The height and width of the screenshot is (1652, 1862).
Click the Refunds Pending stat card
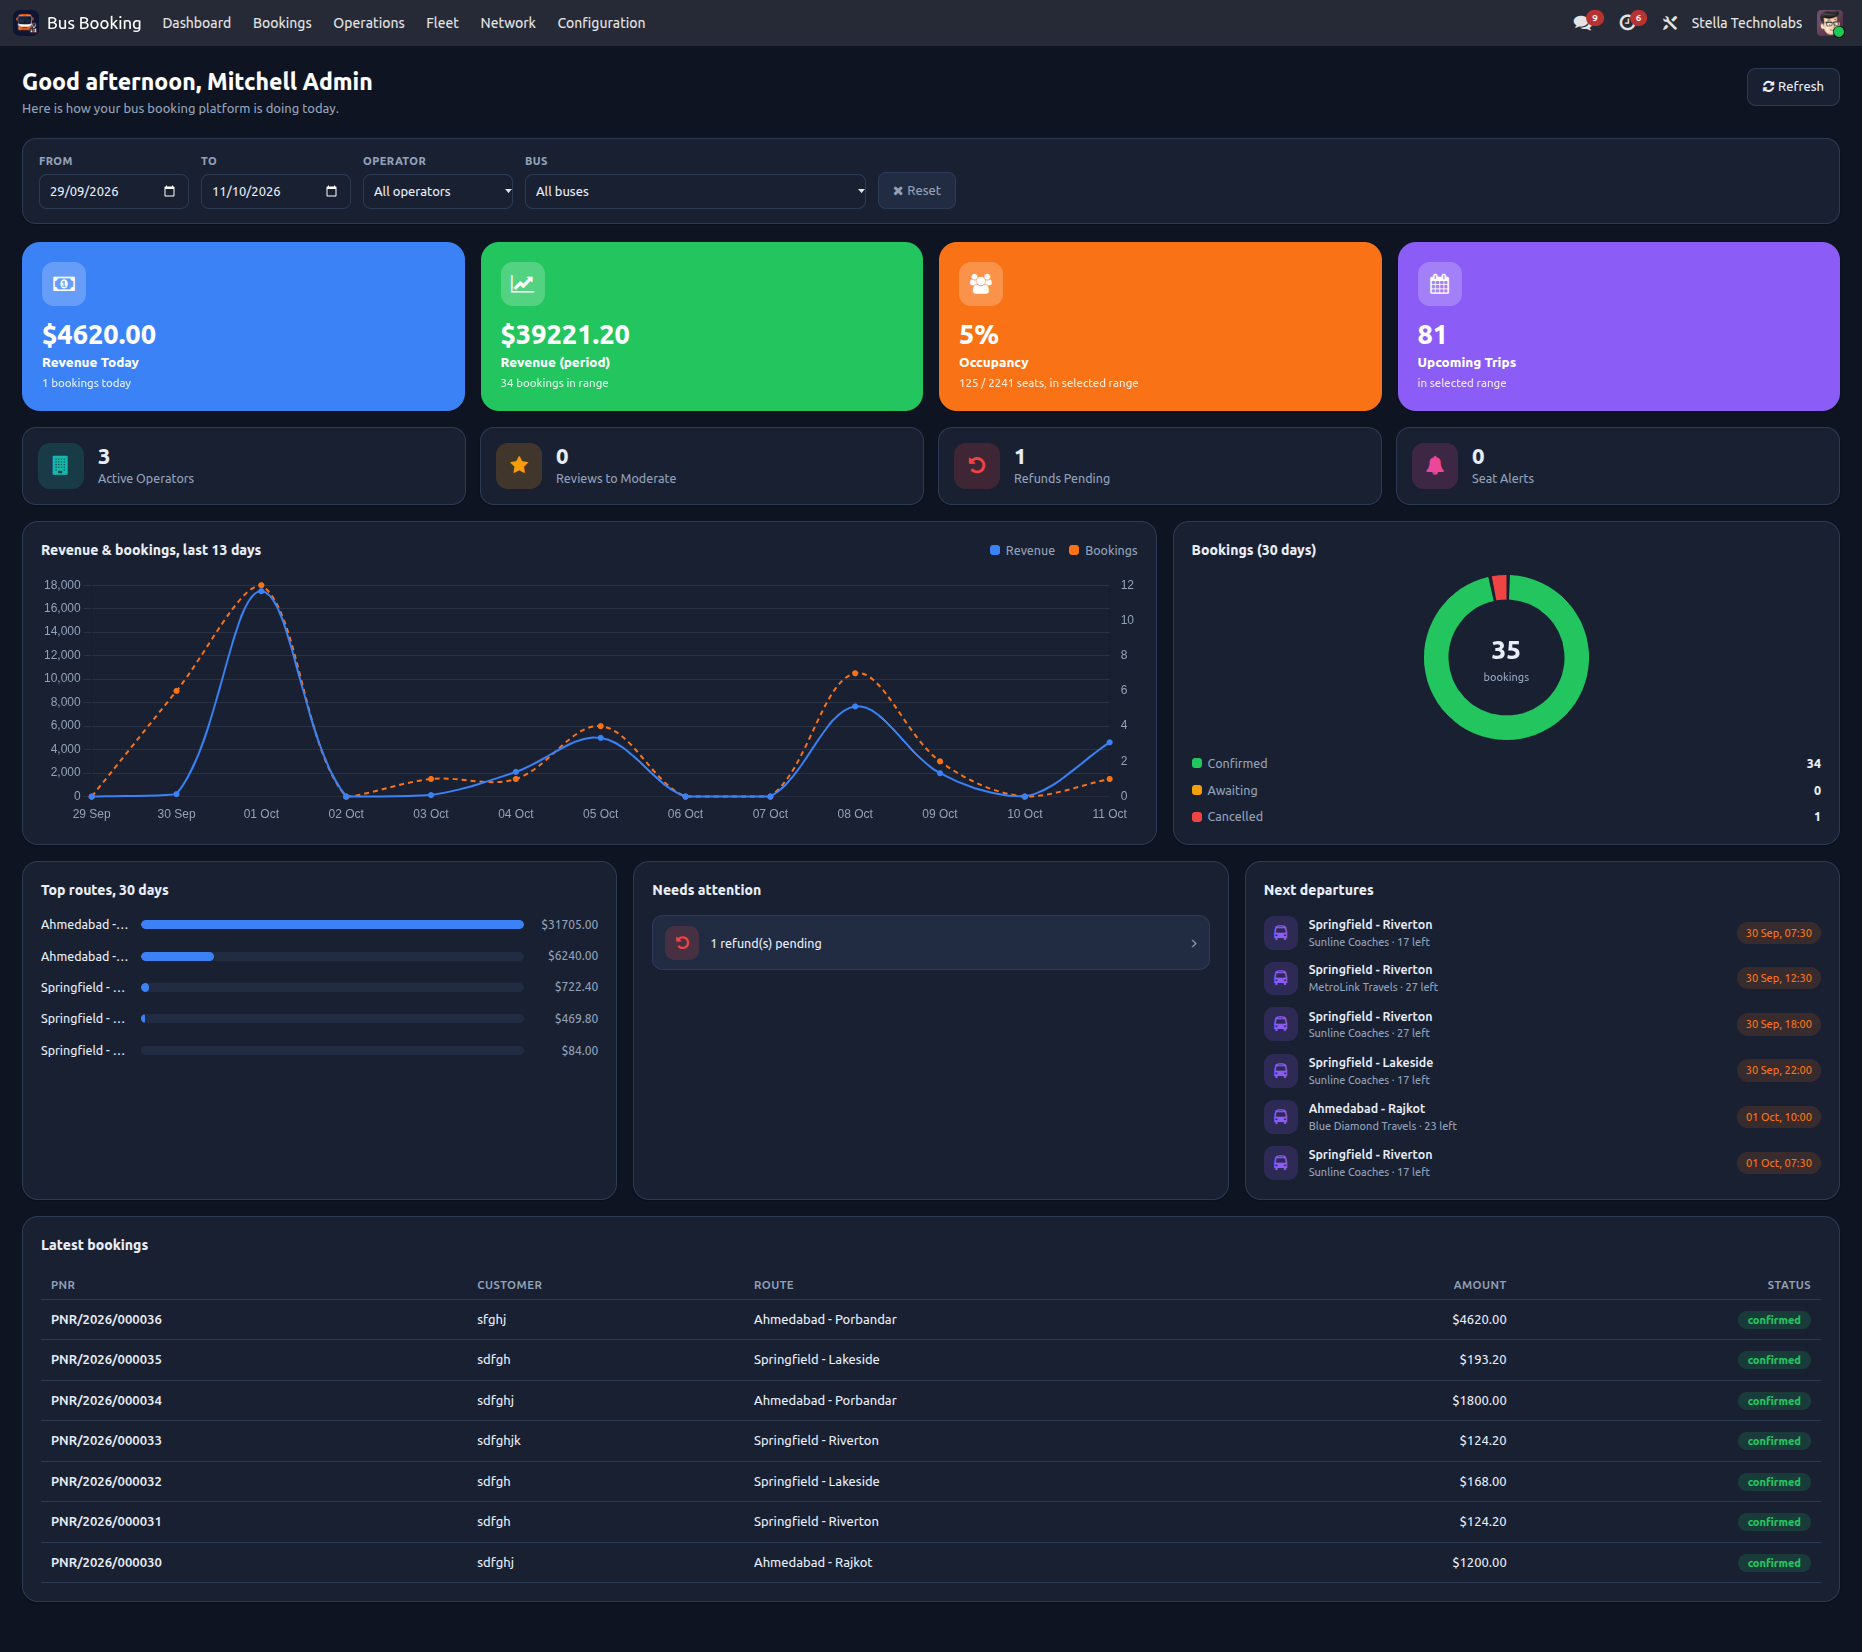pos(1160,466)
